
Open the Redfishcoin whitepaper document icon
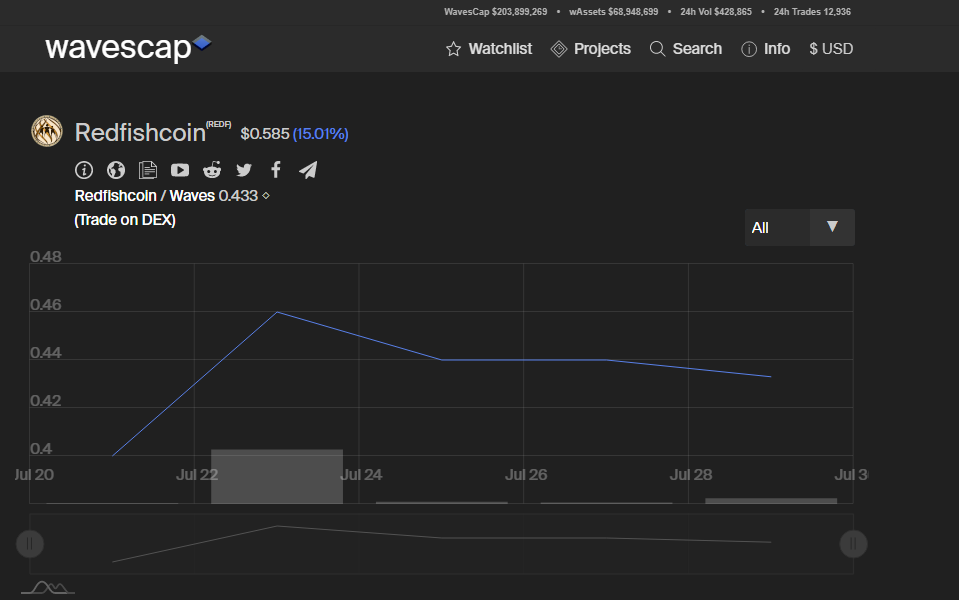(x=147, y=170)
